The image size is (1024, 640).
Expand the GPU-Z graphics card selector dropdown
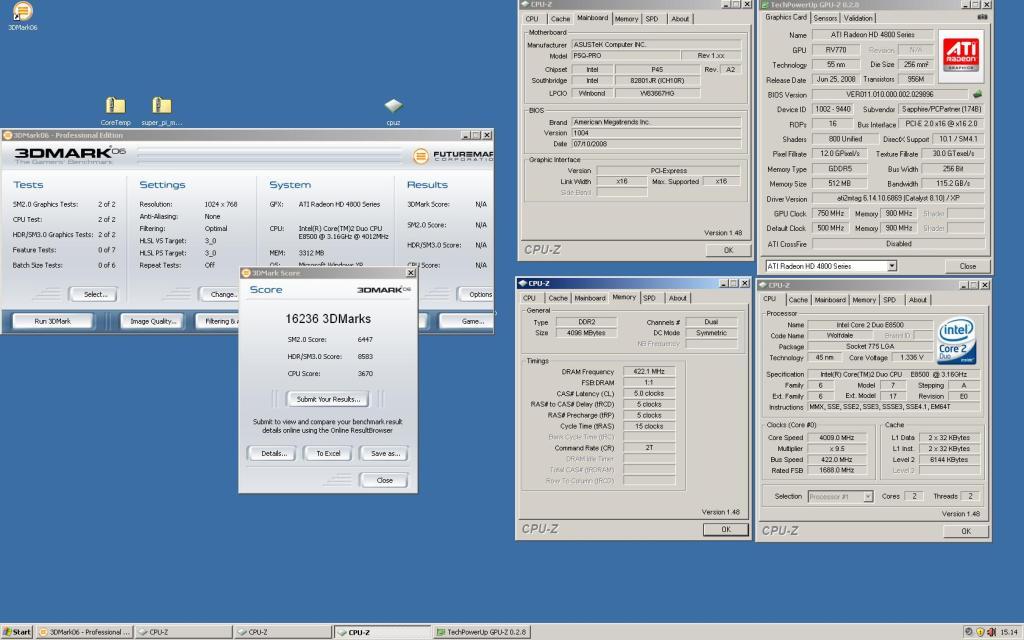coord(891,266)
